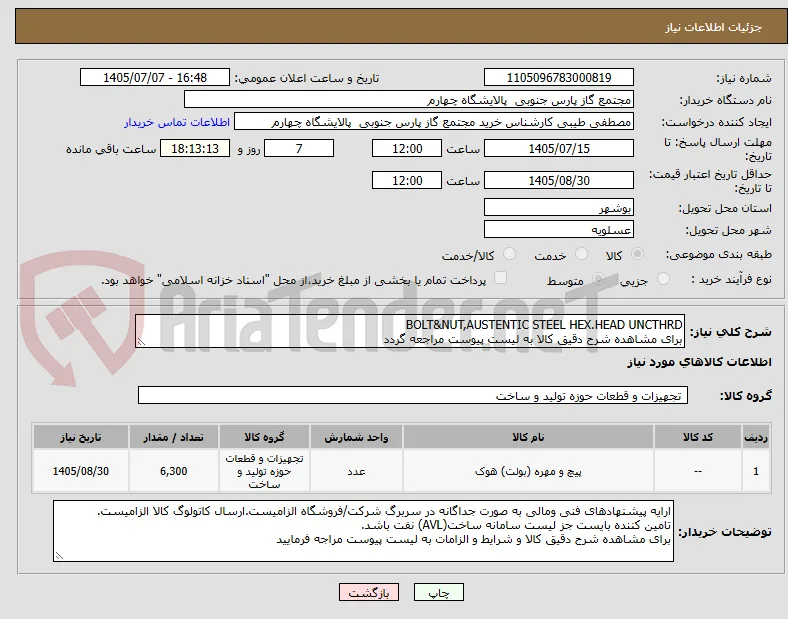Select the متوسط purchase type radio
Viewport: 788px width, 619px height.
(598, 279)
